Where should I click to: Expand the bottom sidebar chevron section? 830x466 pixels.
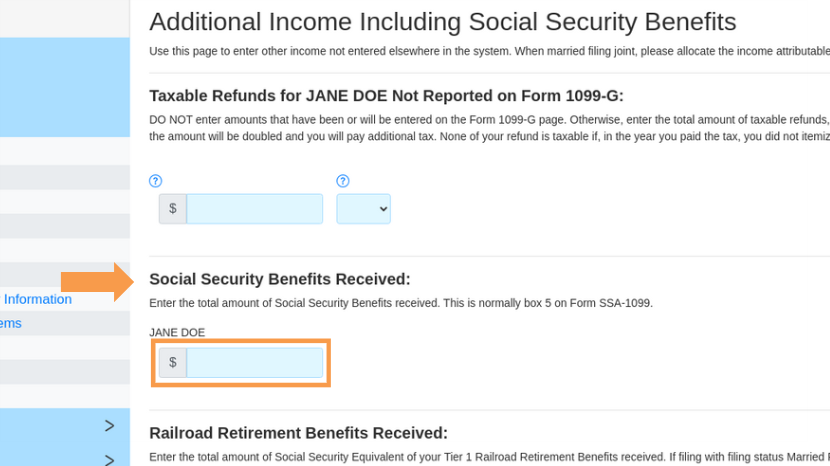click(x=109, y=460)
